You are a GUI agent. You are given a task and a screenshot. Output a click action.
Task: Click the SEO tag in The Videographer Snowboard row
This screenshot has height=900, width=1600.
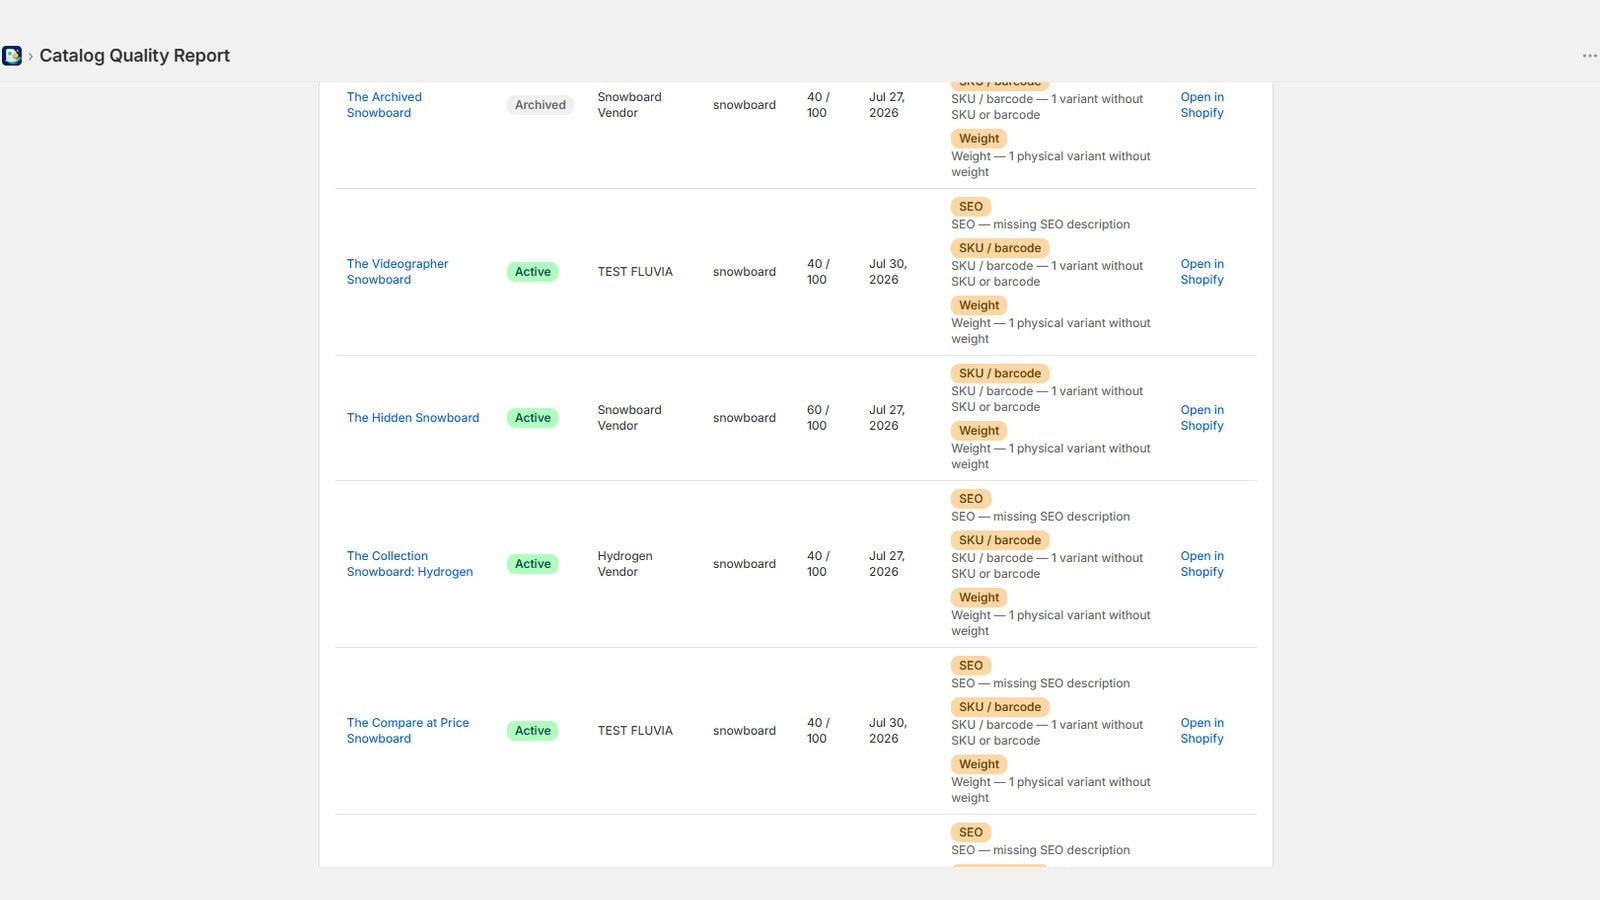pos(971,207)
